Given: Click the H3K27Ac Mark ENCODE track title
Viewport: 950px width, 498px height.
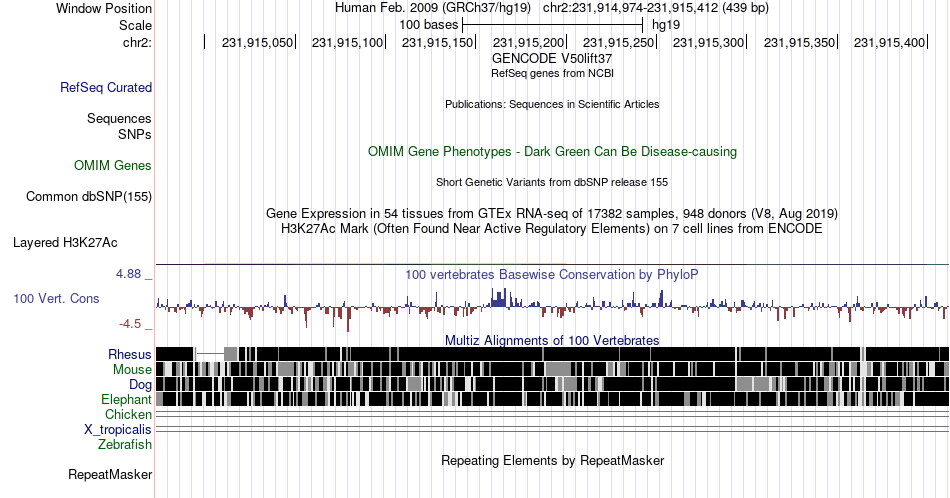Looking at the screenshot, I should [552, 228].
